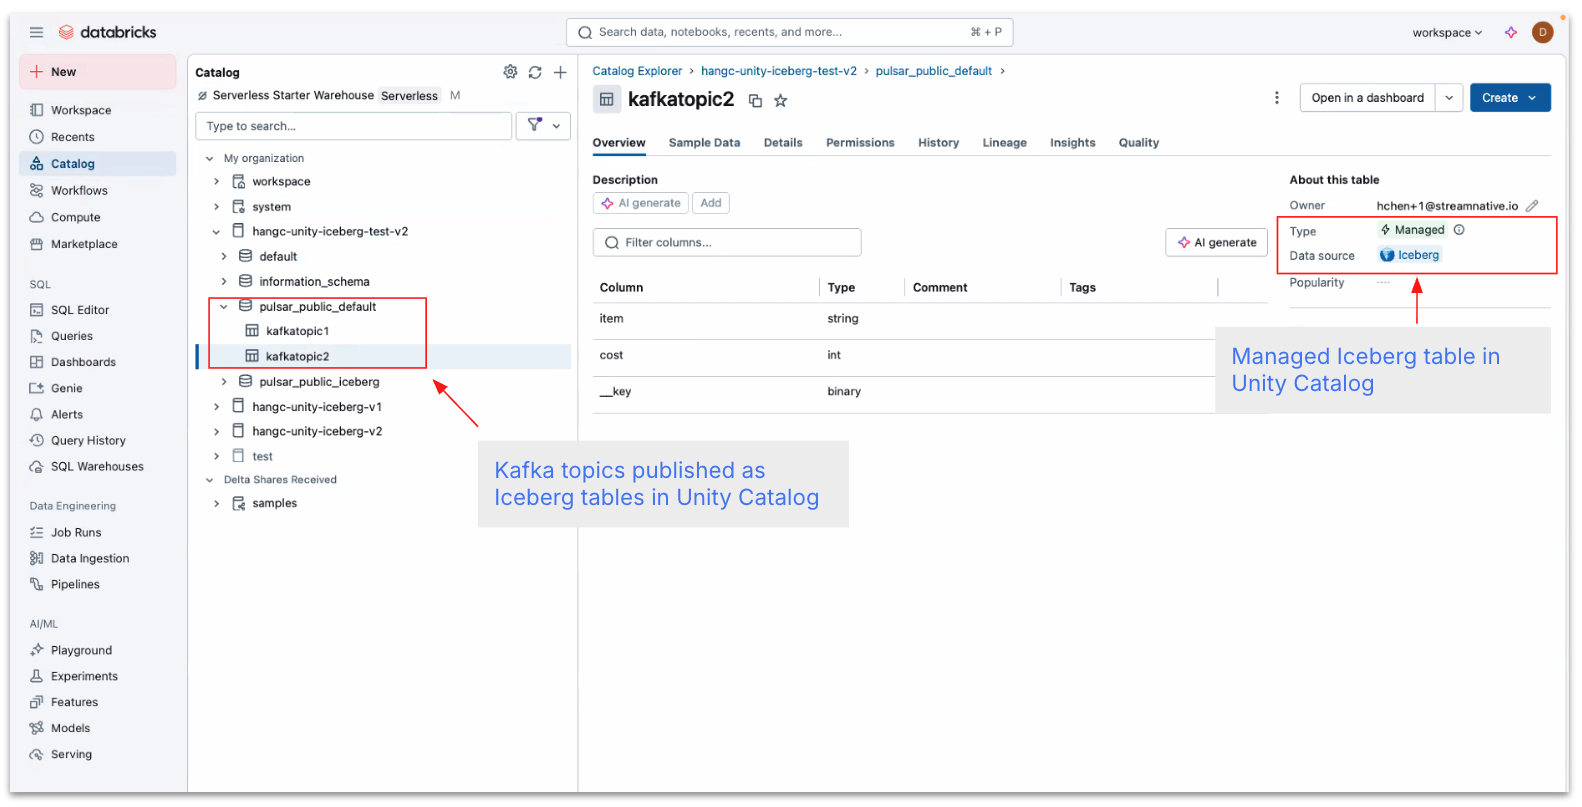Open the kebab menu beside Open in dashboard
Screen dimensions: 1582x807
tap(1276, 98)
